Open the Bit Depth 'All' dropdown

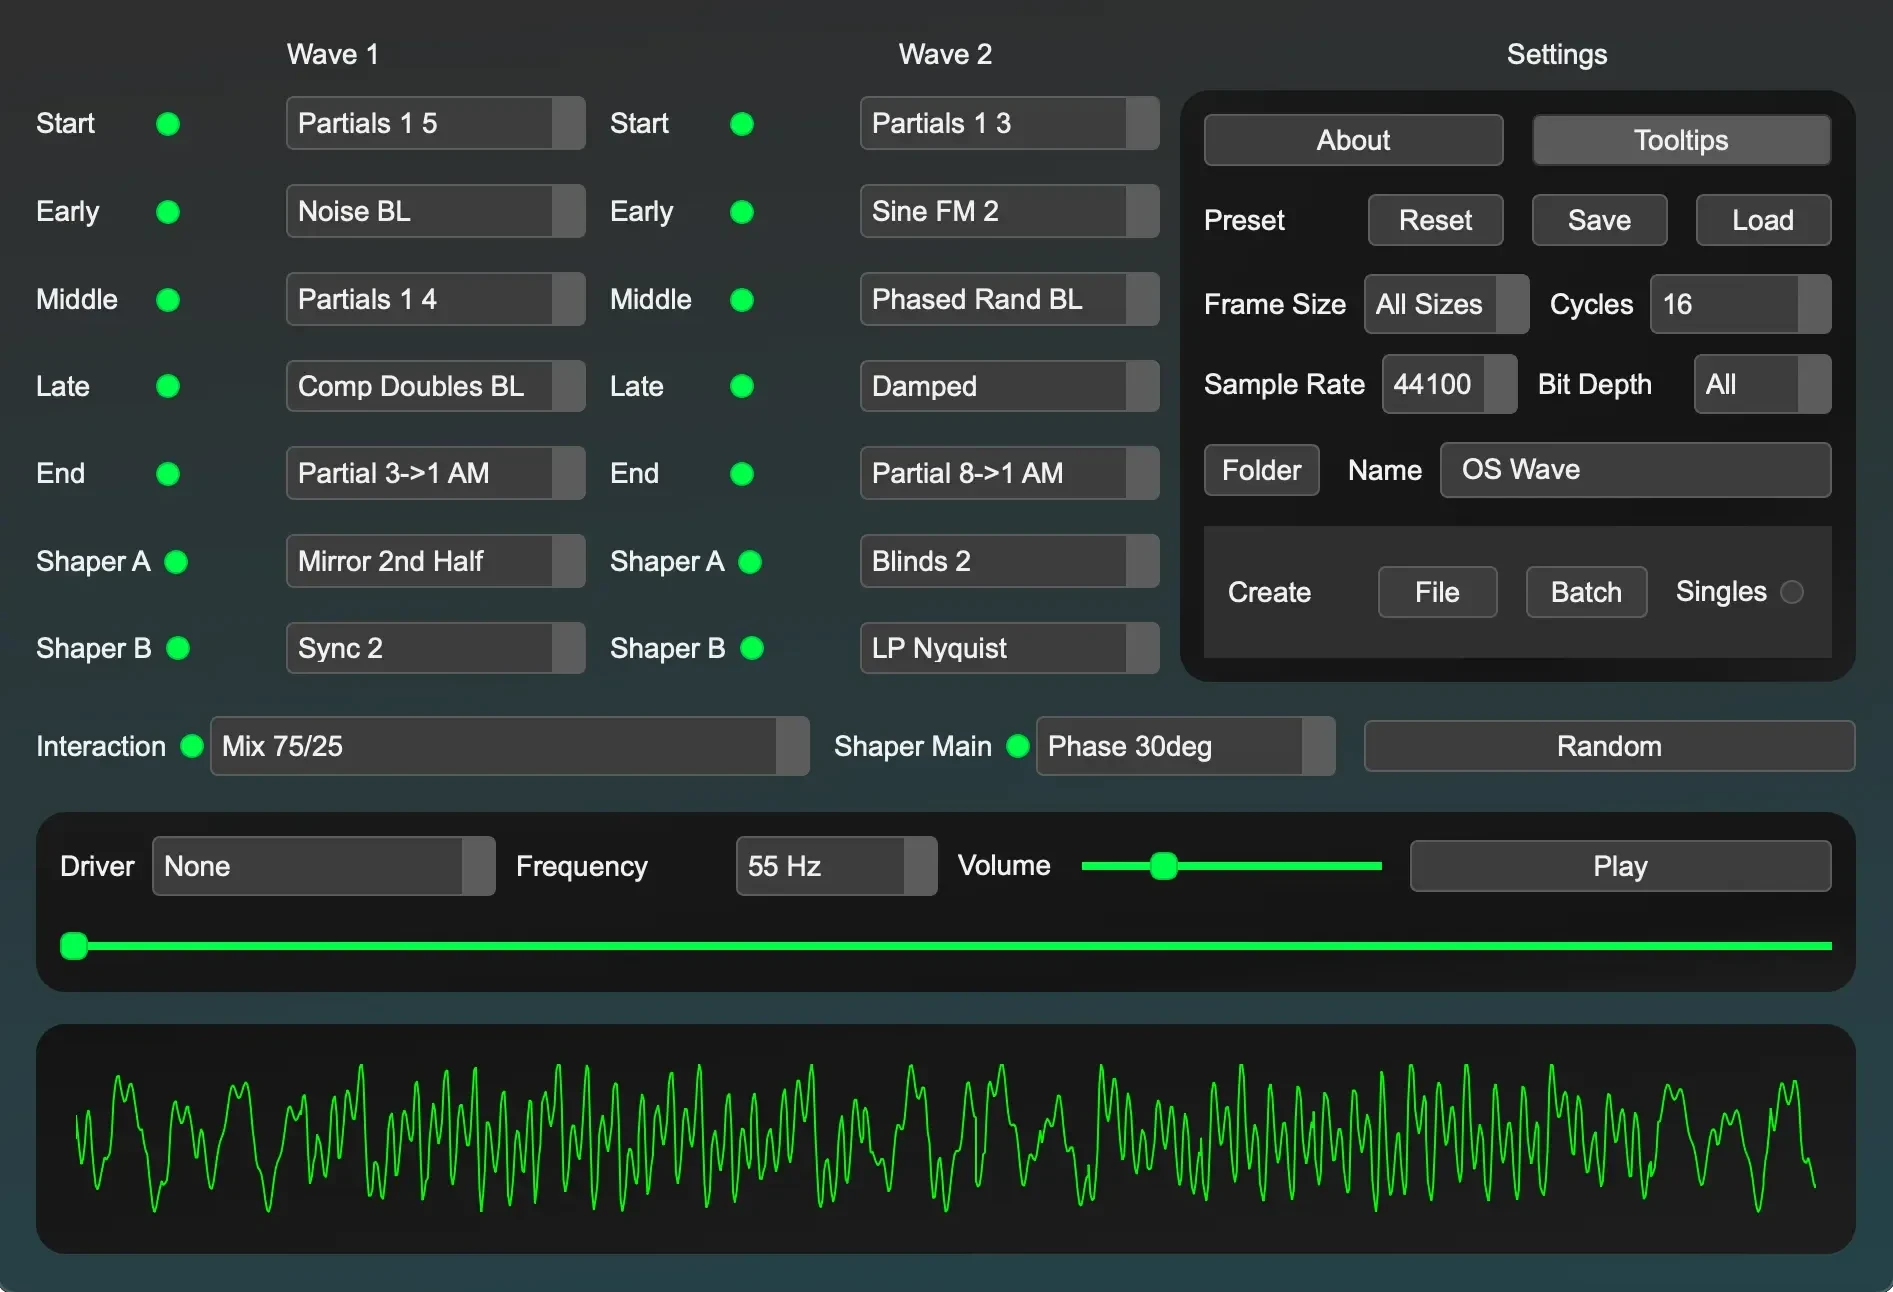(1762, 384)
